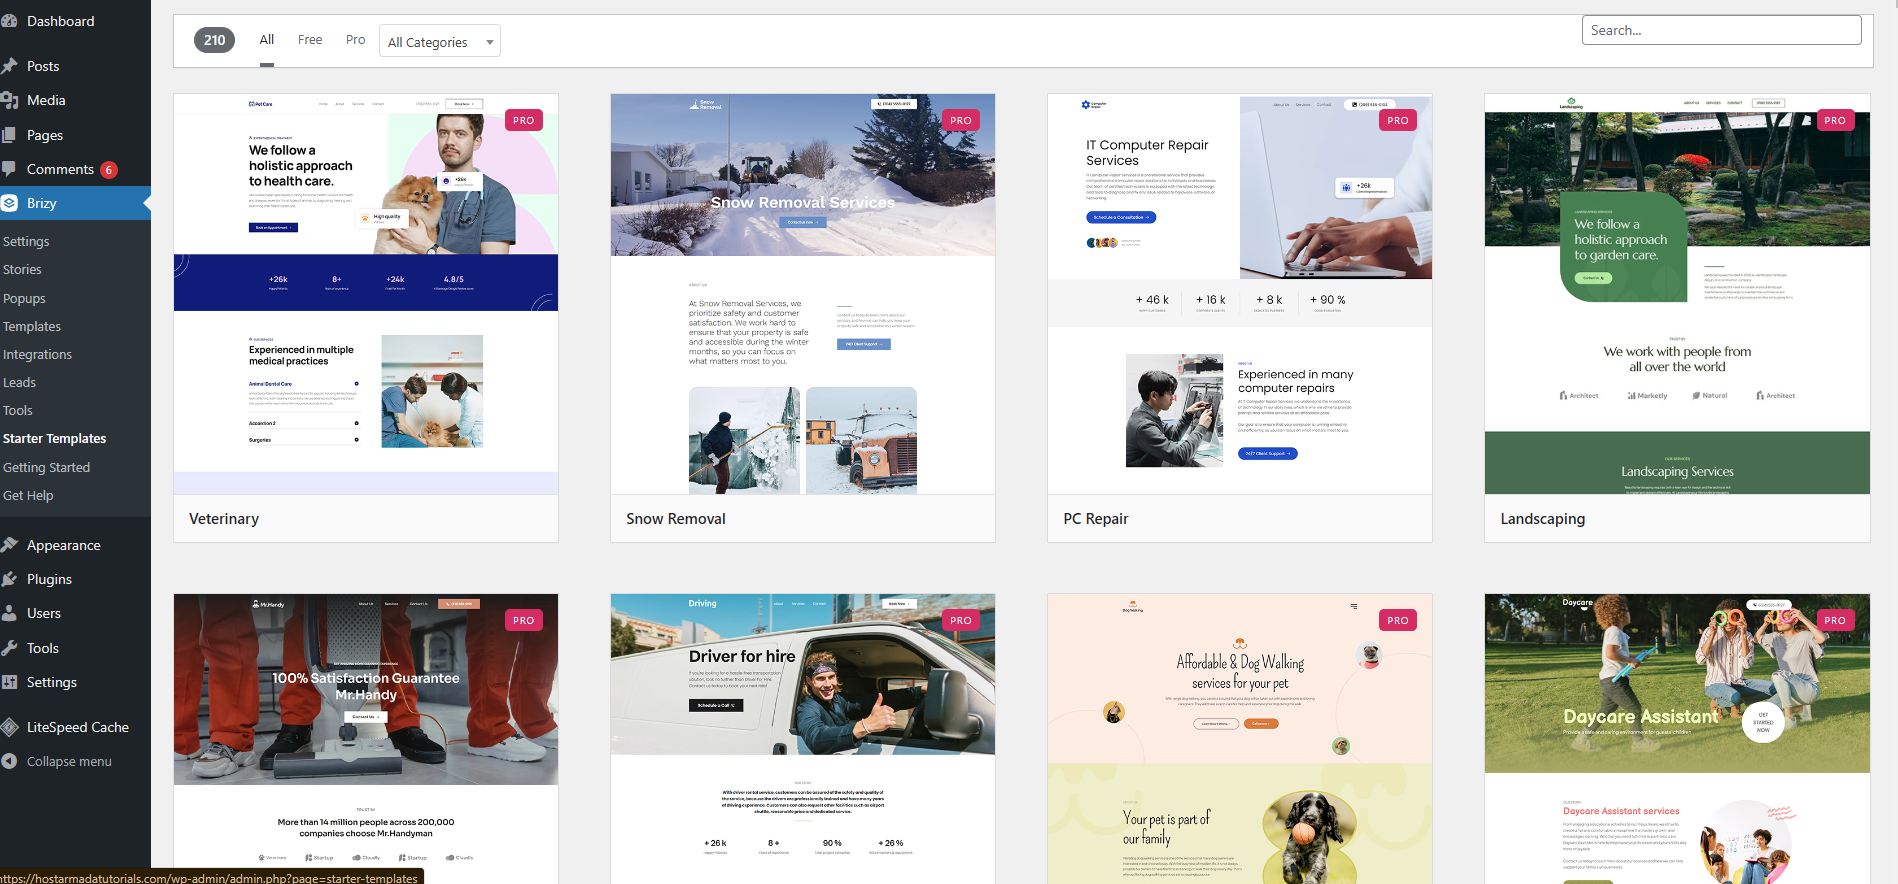Click the PRO badge on Snow Removal template
Image resolution: width=1898 pixels, height=884 pixels.
961,120
